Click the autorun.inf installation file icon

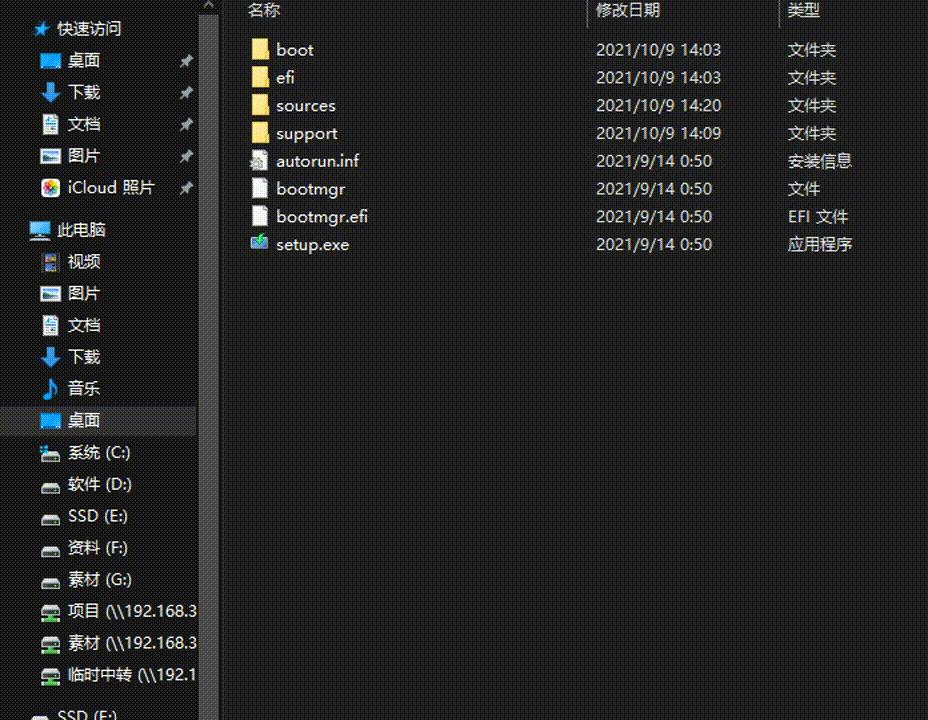tap(259, 160)
